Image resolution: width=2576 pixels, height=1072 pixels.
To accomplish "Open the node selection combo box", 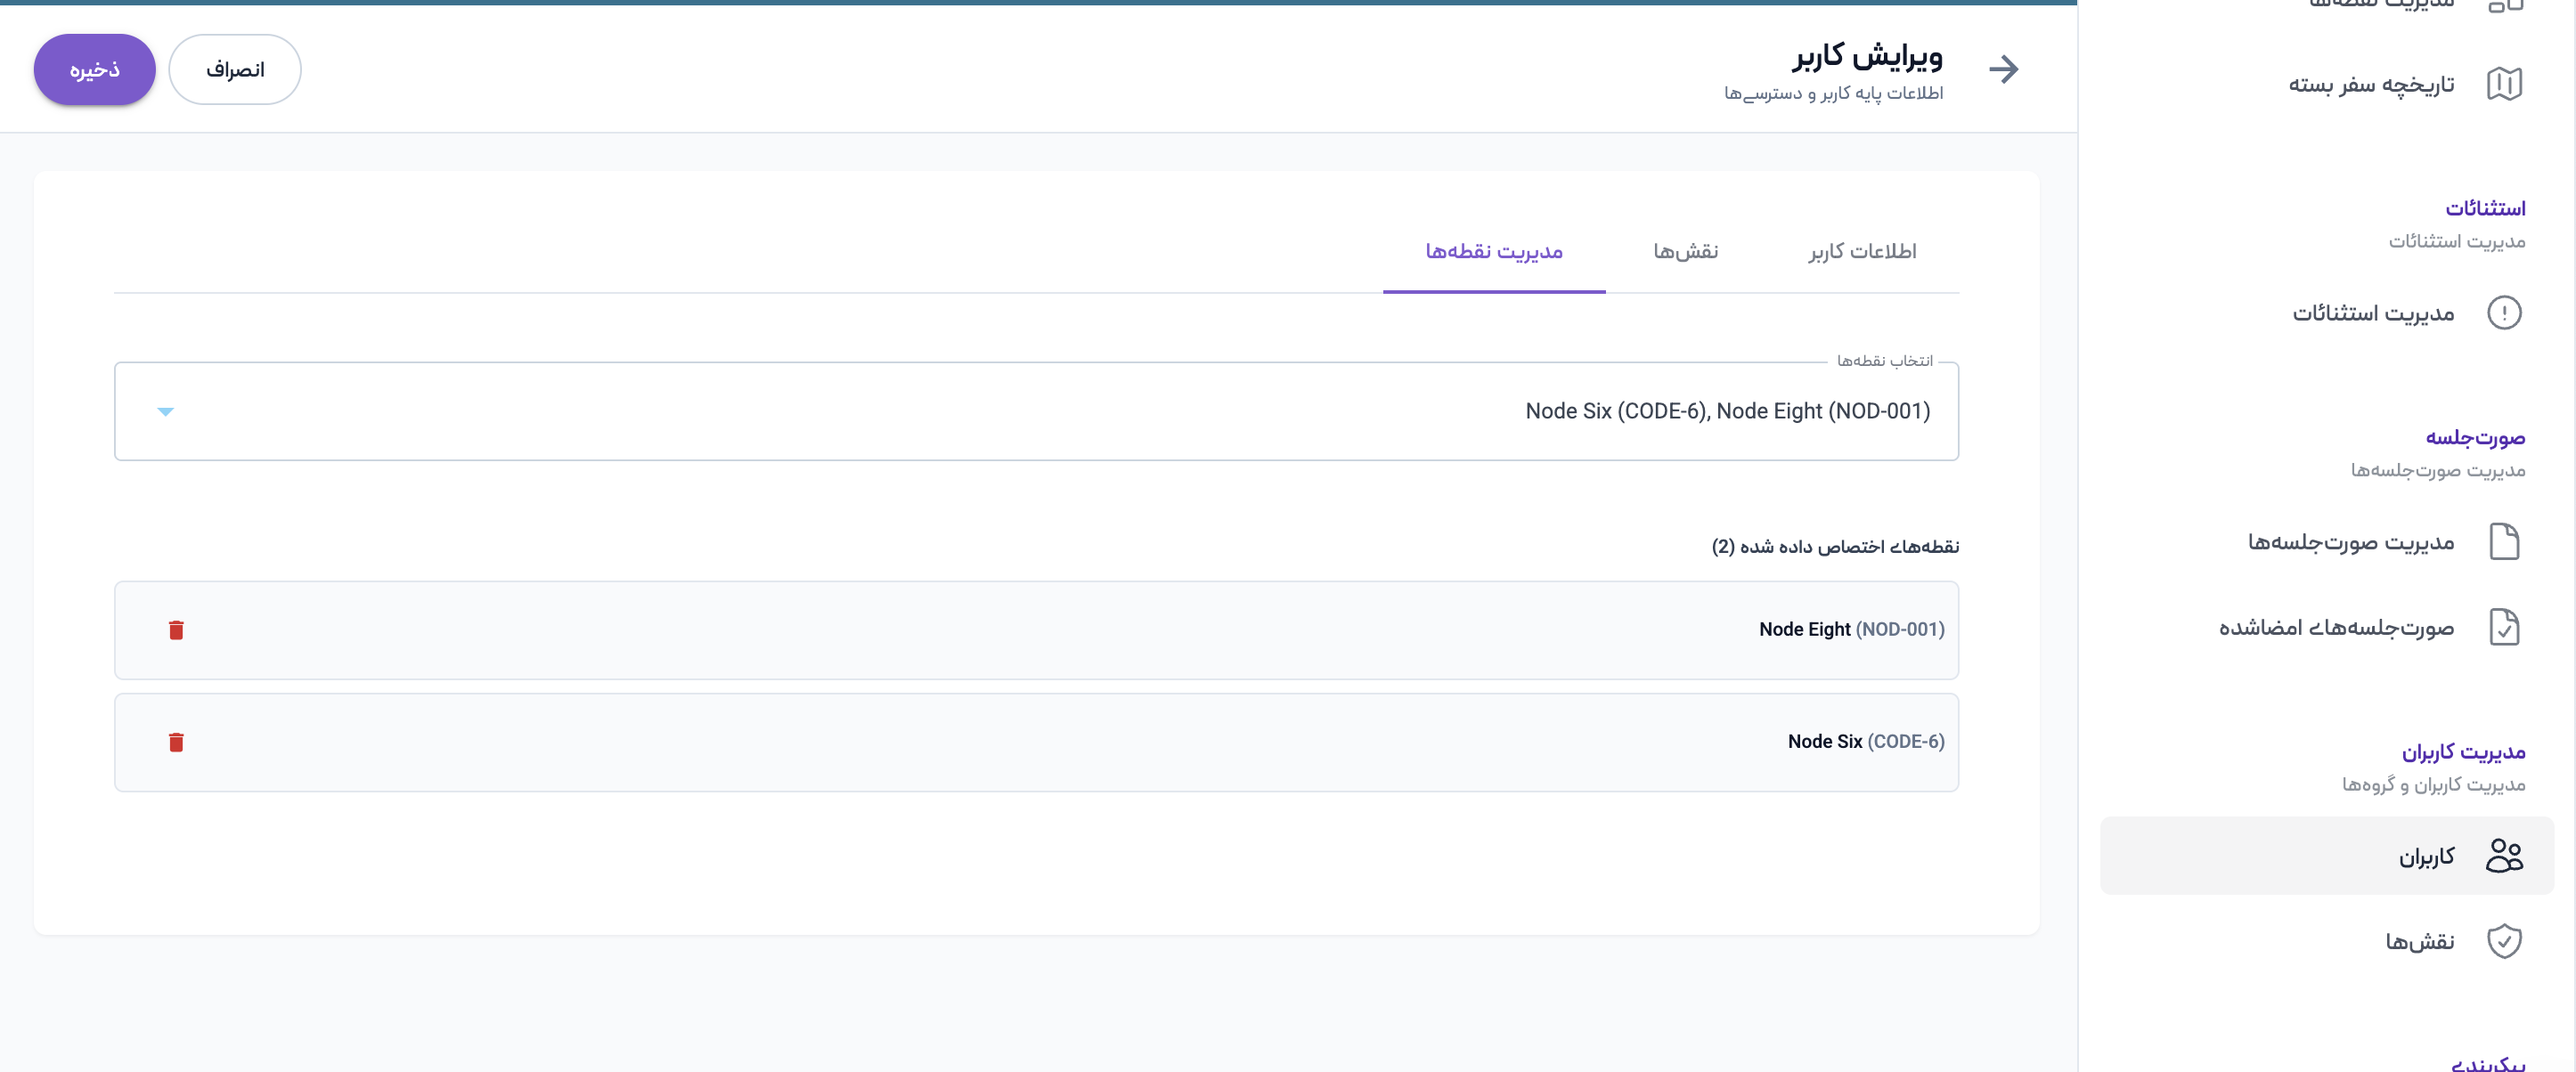I will coord(1035,411).
